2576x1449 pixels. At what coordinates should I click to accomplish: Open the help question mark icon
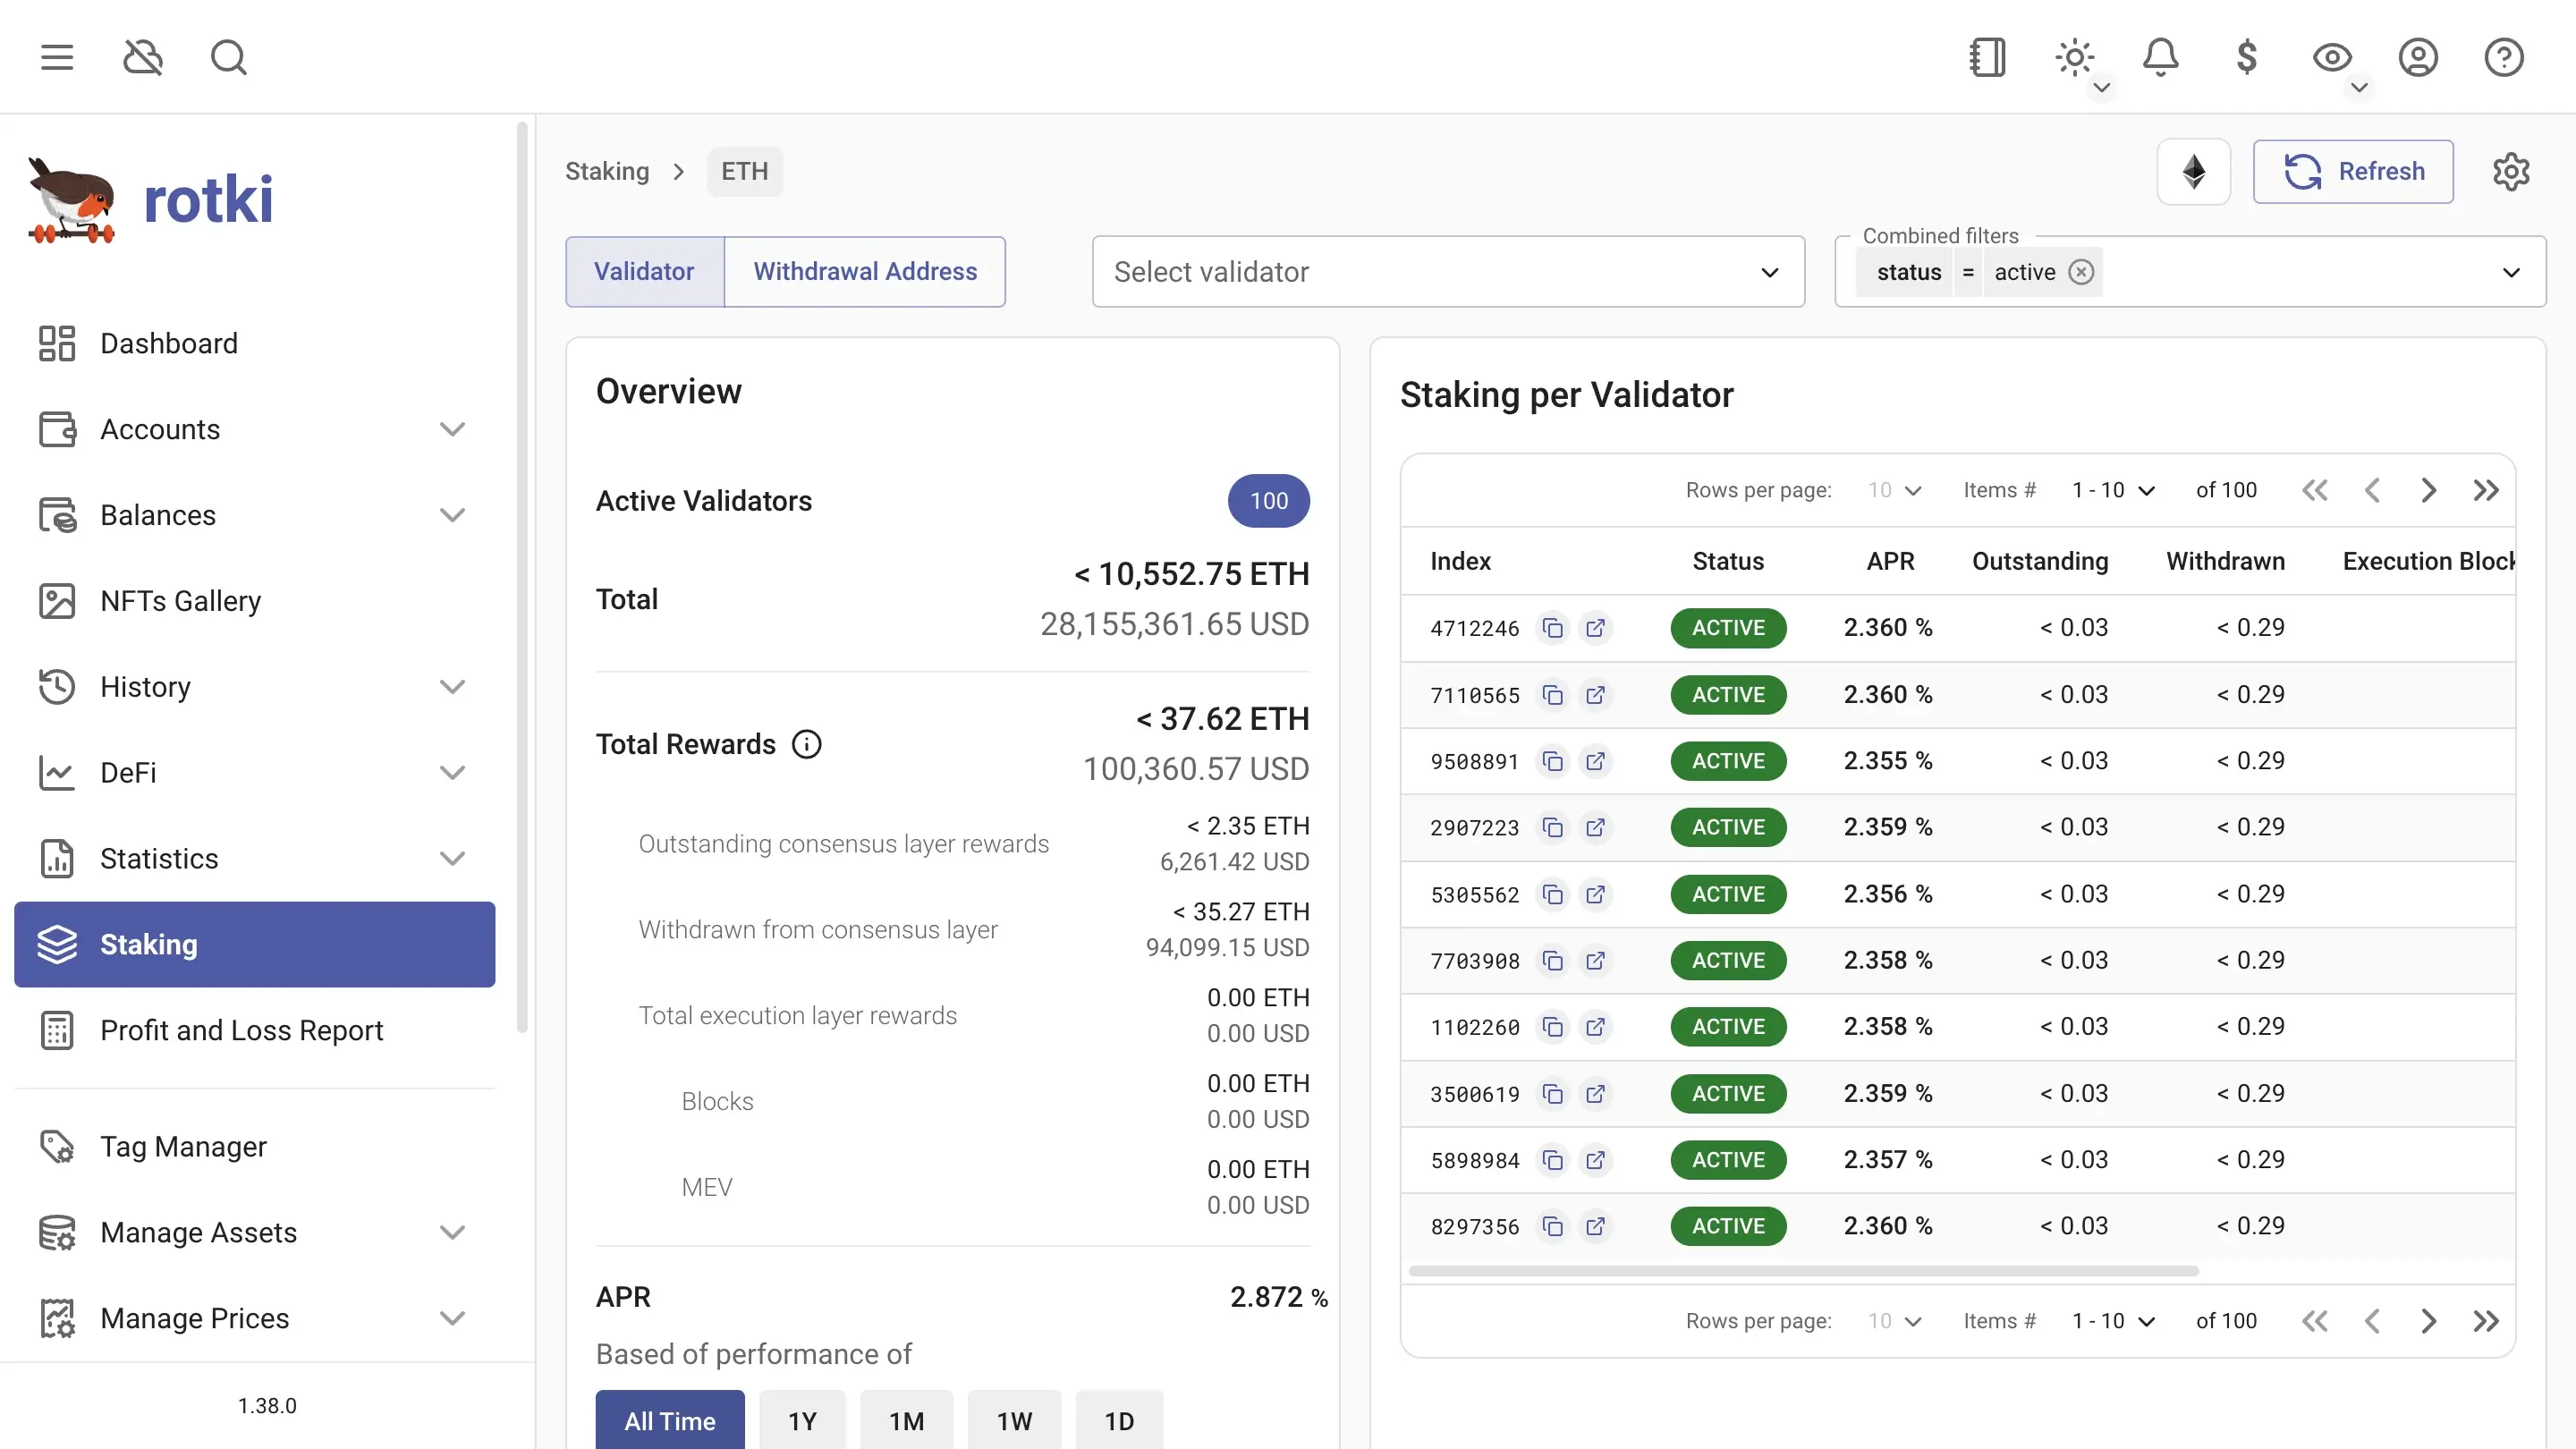(2504, 57)
